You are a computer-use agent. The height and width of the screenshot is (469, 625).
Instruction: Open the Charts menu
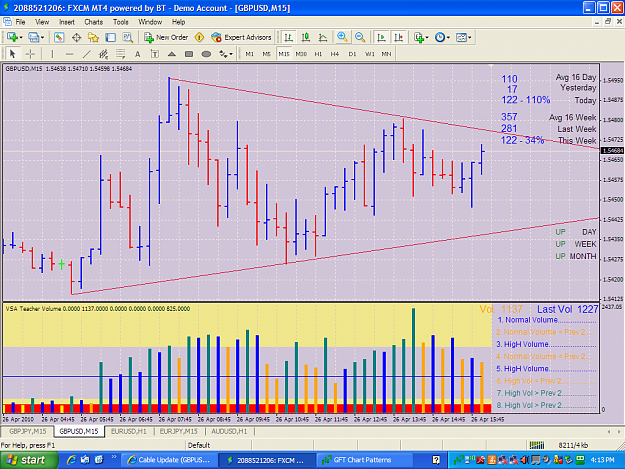click(x=94, y=22)
